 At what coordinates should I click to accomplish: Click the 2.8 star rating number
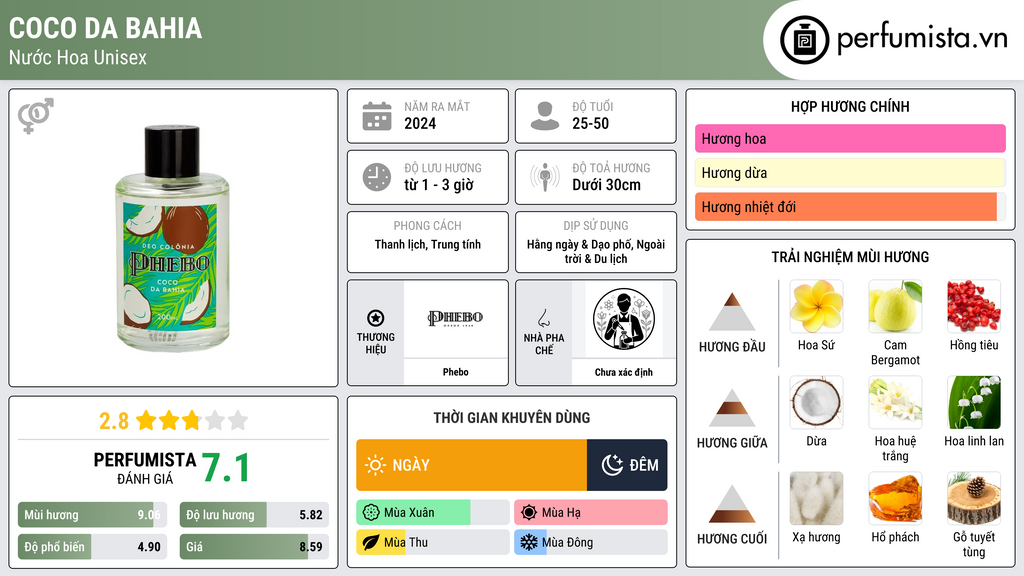pyautogui.click(x=114, y=421)
